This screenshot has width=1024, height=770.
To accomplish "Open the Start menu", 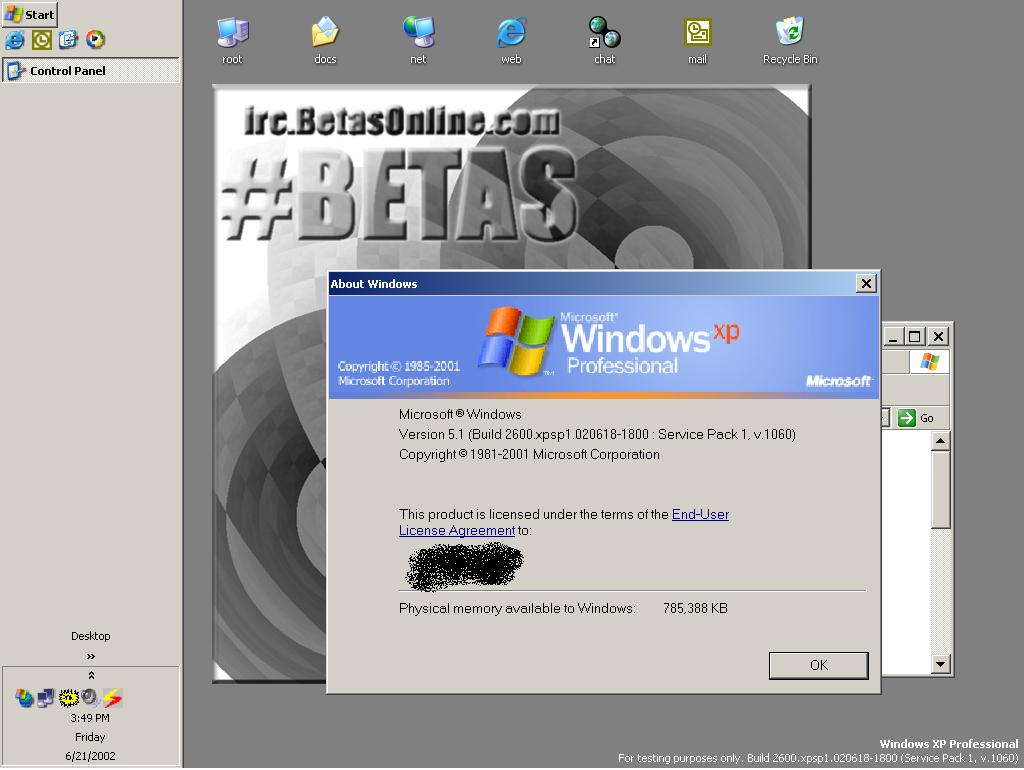I will [30, 14].
